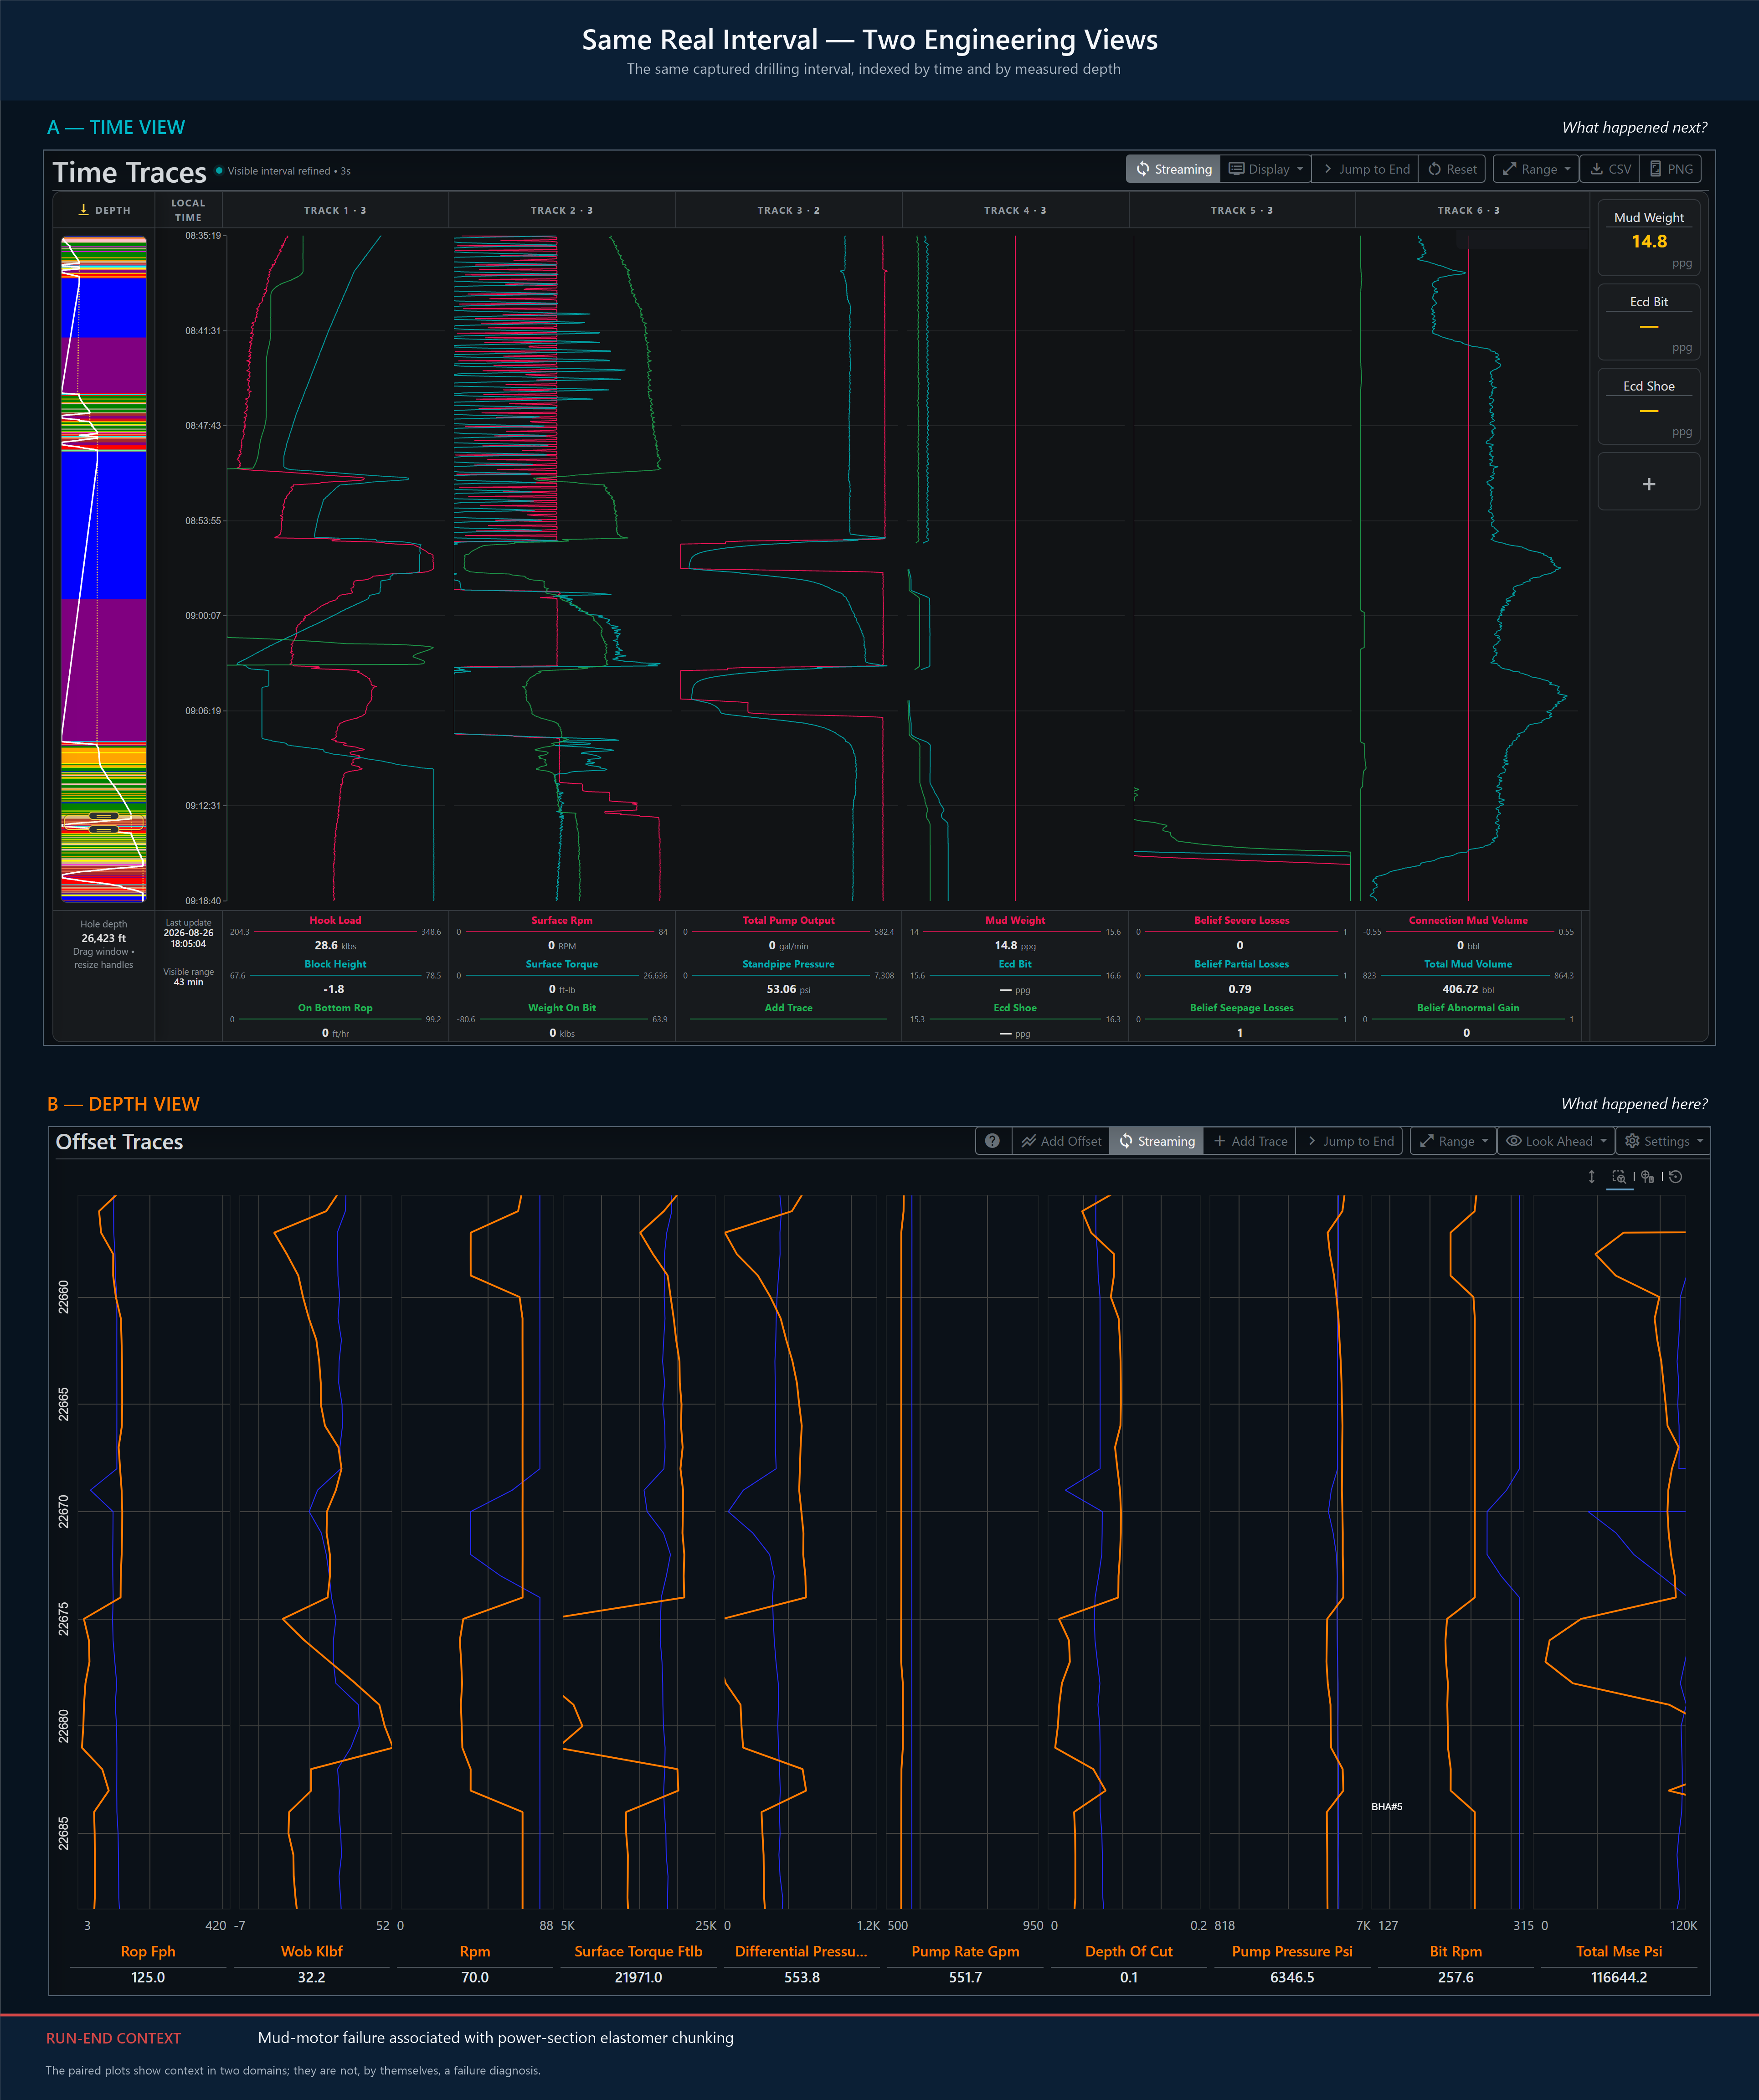The width and height of the screenshot is (1759, 2100).
Task: Export Time Traces as CSV
Action: pyautogui.click(x=1609, y=169)
